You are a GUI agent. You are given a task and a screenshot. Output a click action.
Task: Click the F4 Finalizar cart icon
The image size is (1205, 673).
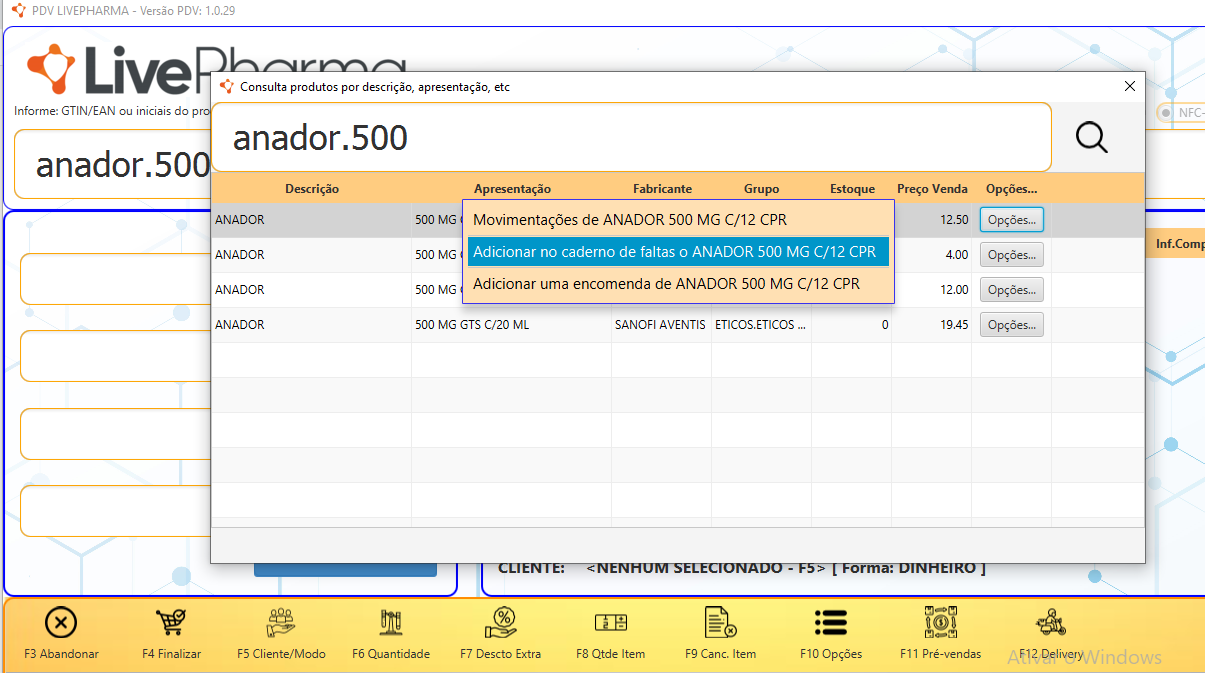(171, 623)
